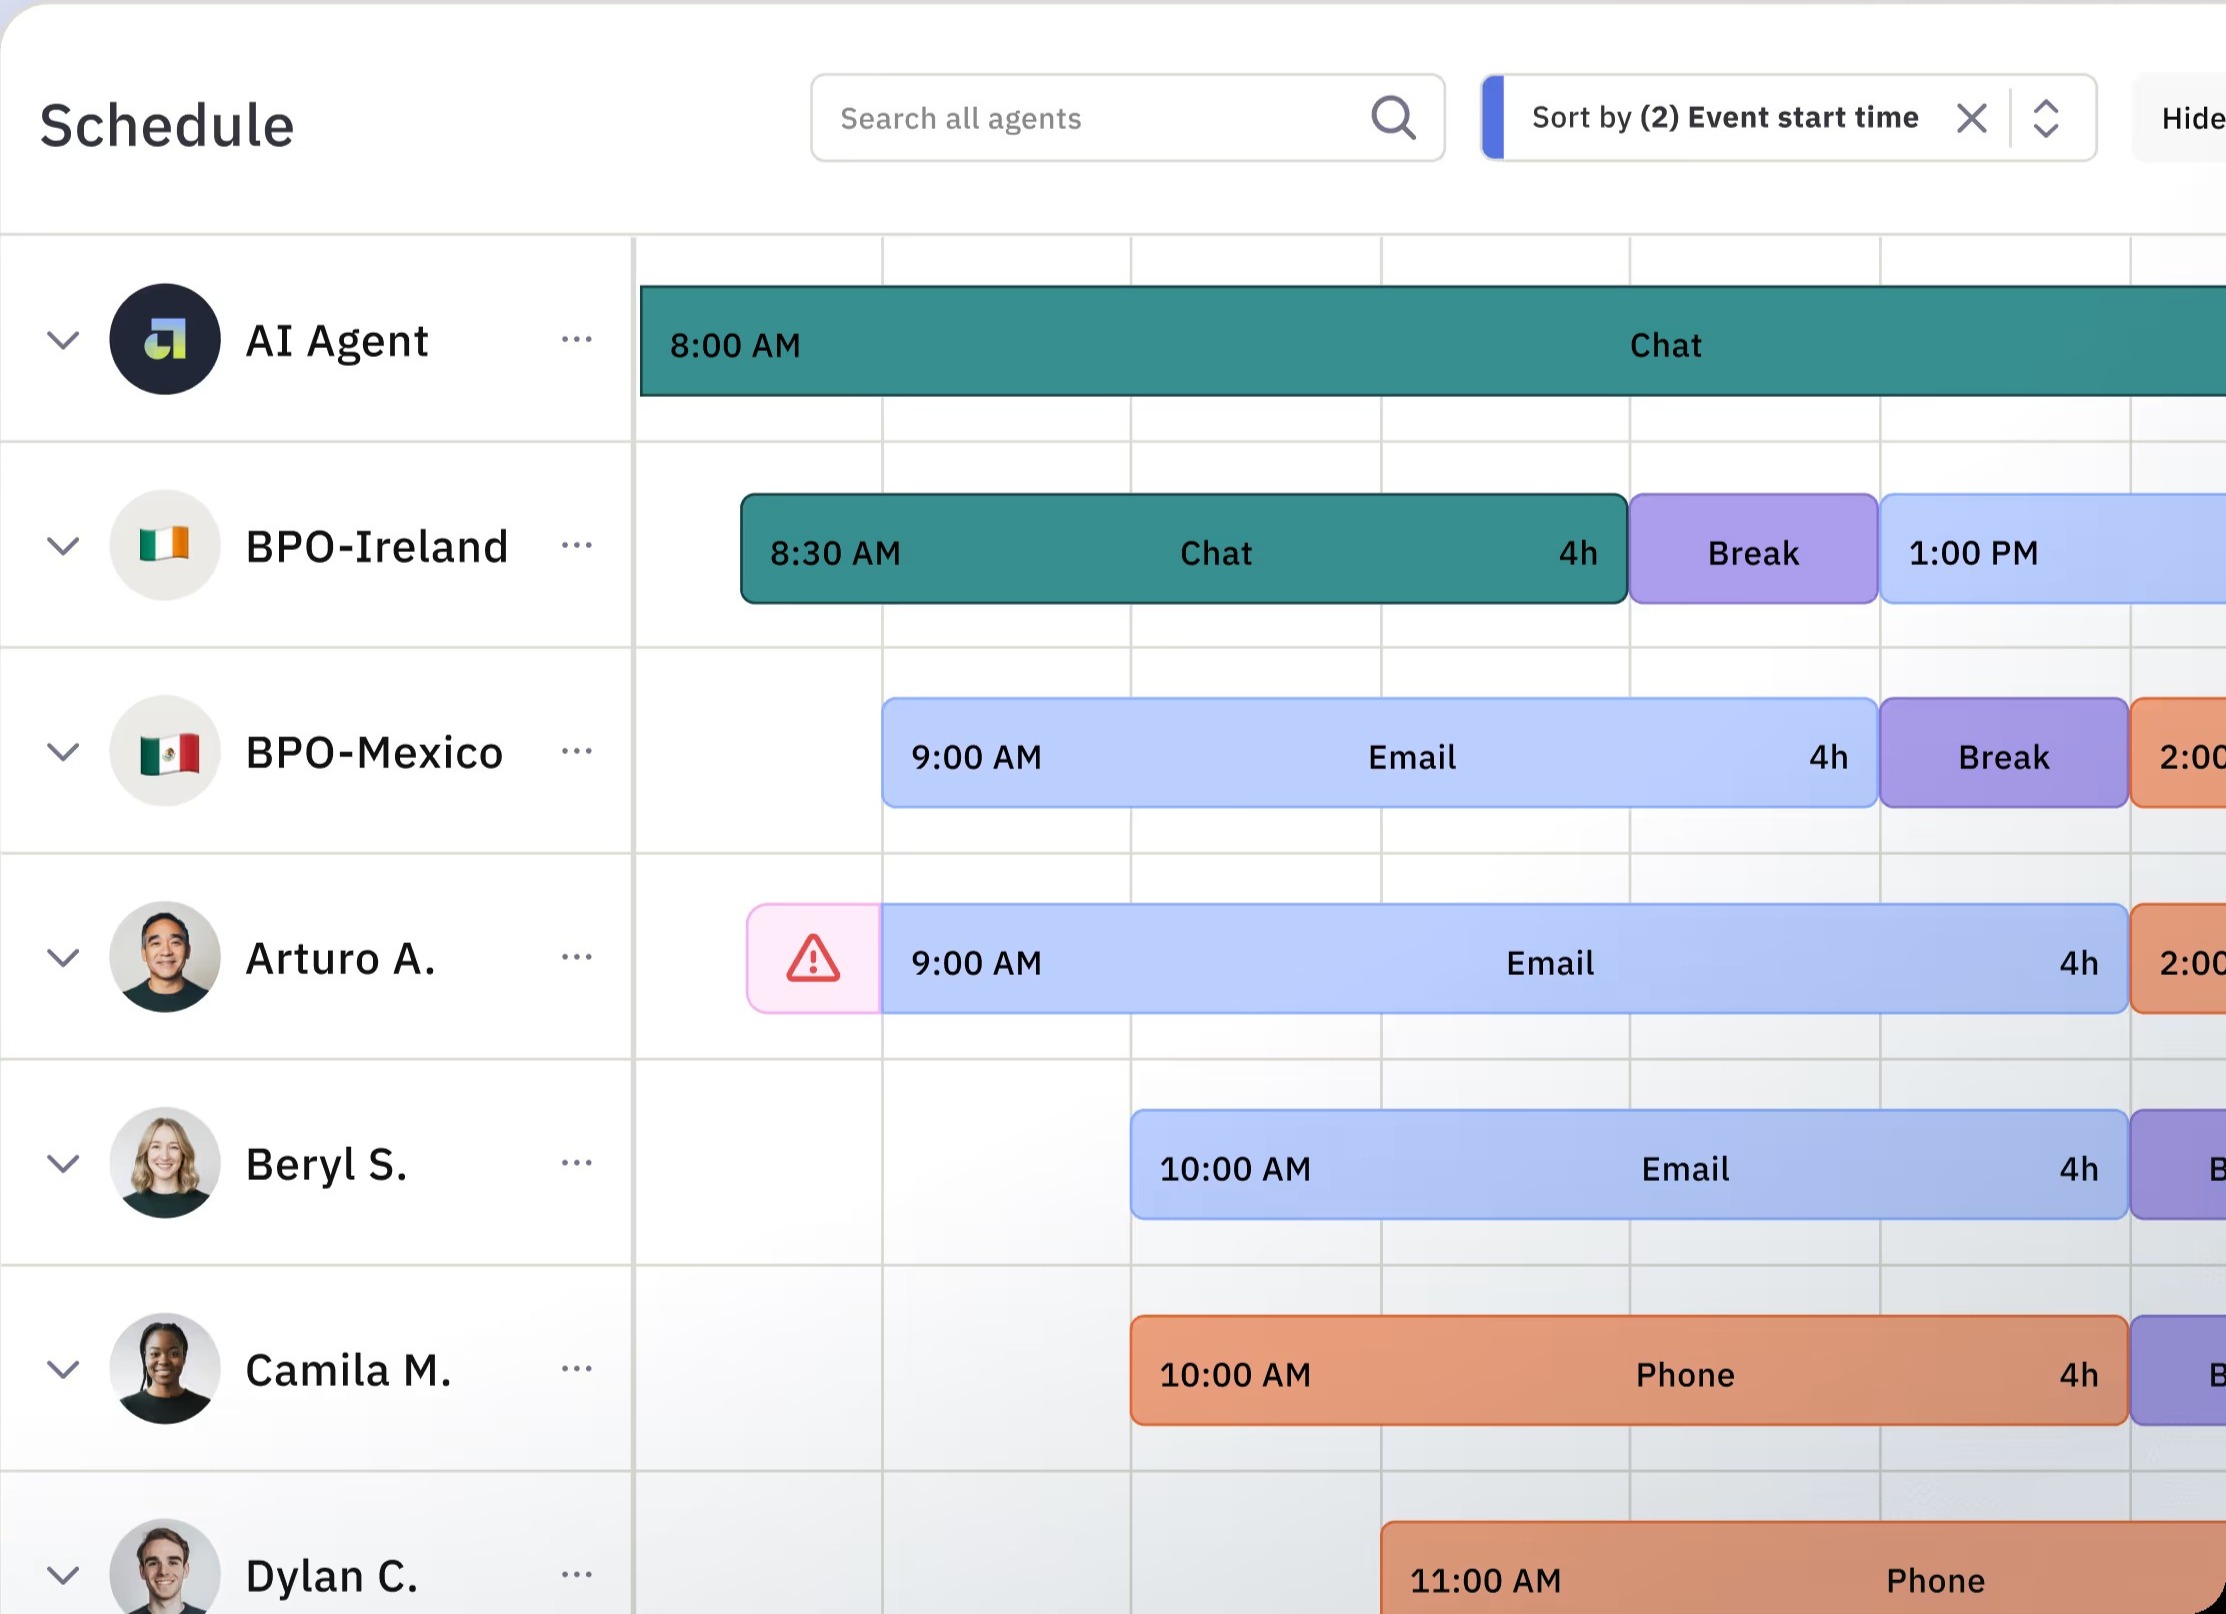Click the Hide button
This screenshot has width=2226, height=1614.
[x=2190, y=118]
